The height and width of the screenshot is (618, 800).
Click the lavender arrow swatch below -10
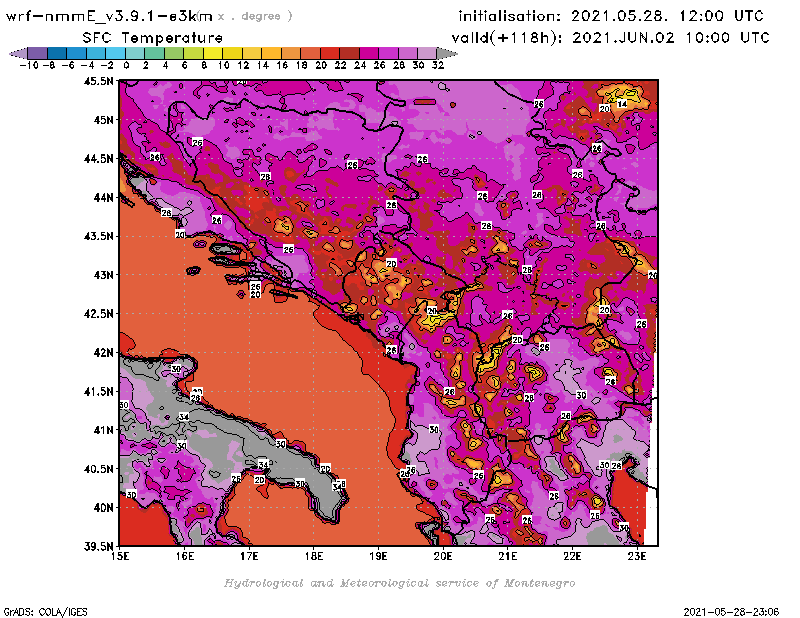[x=18, y=53]
